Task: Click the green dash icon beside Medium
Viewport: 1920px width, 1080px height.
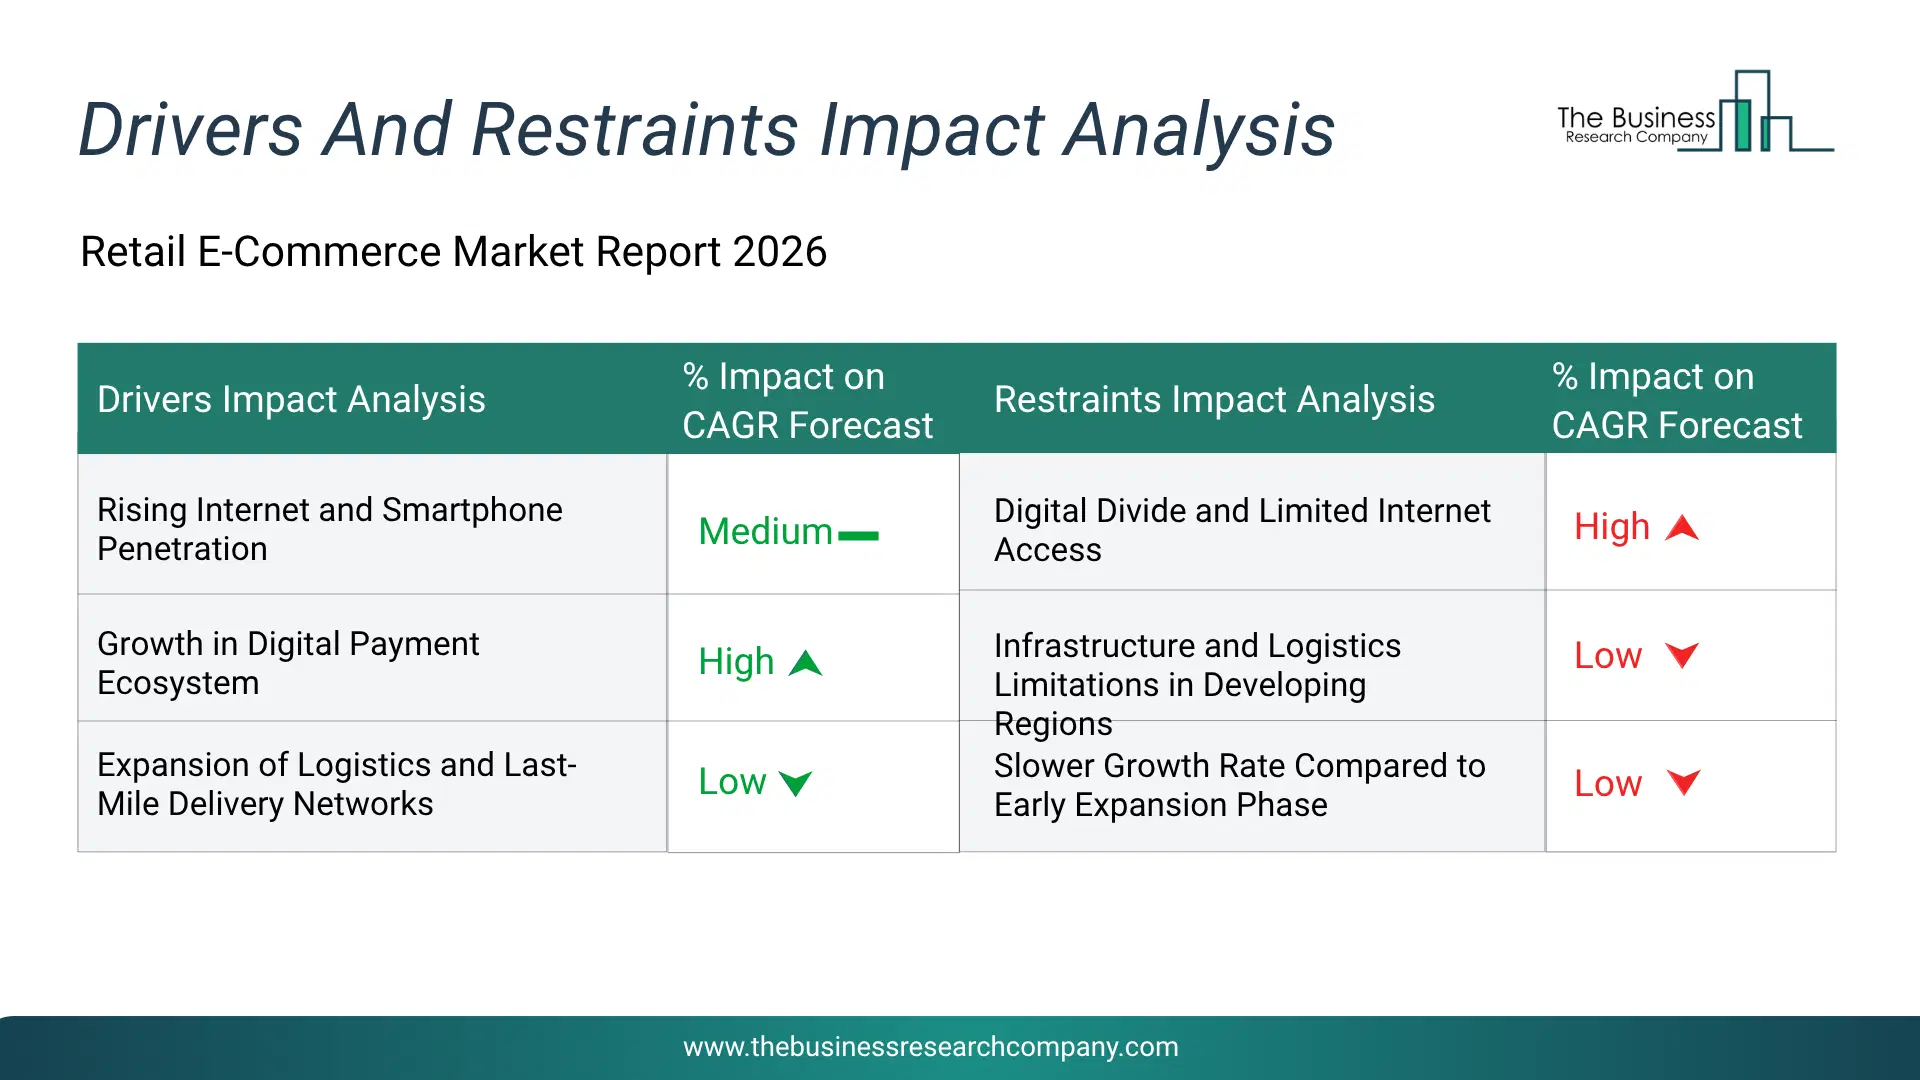Action: coord(858,536)
